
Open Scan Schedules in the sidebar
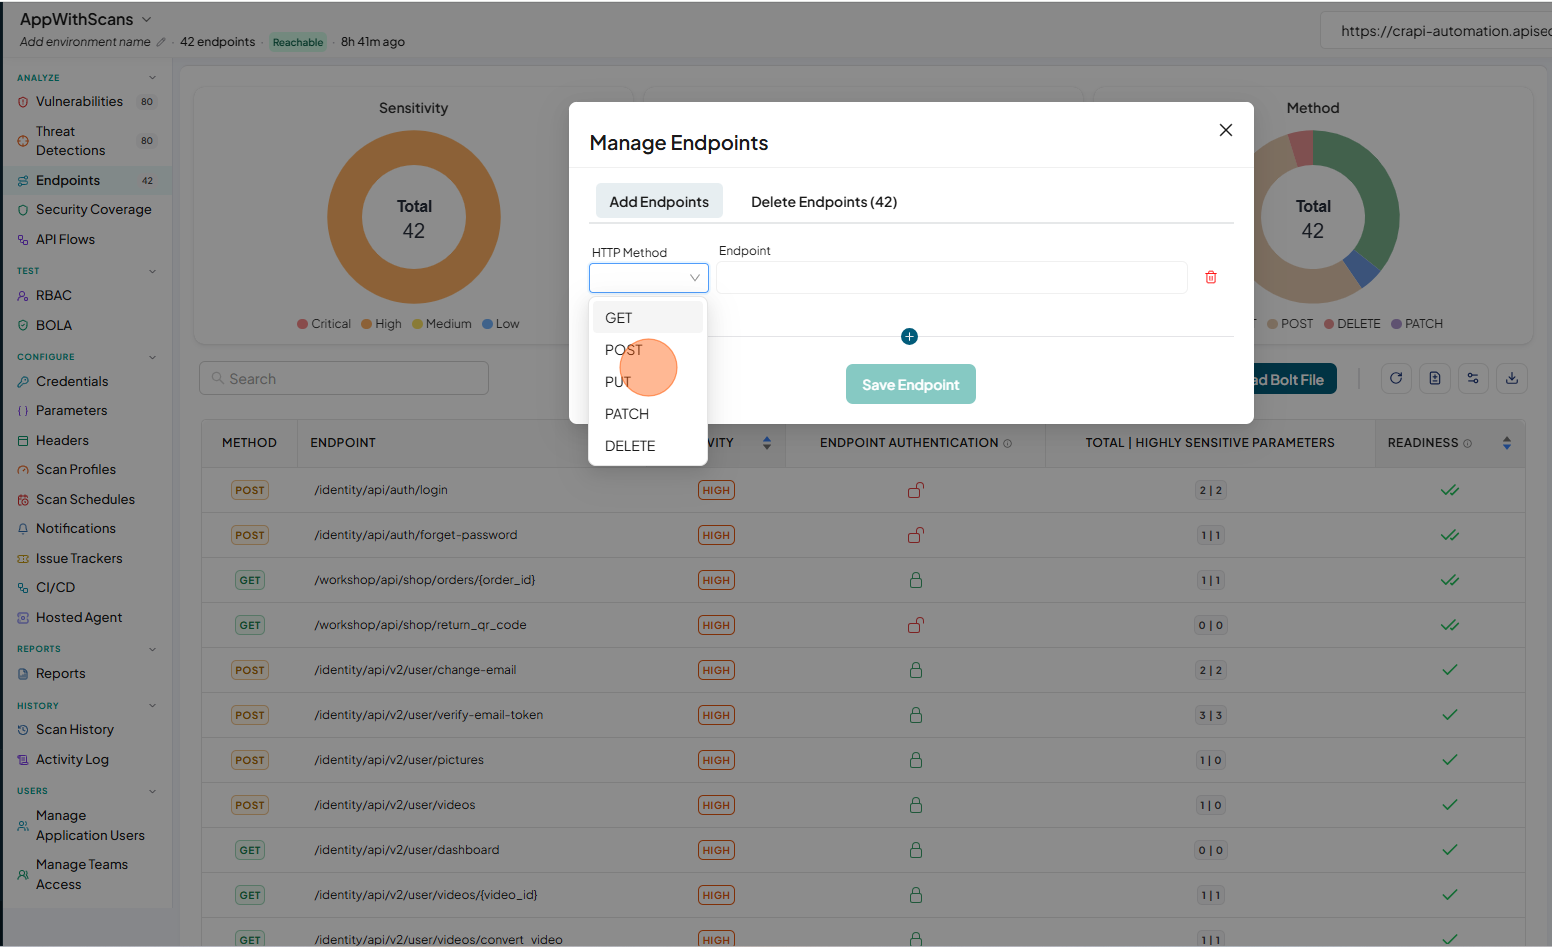pyautogui.click(x=85, y=499)
